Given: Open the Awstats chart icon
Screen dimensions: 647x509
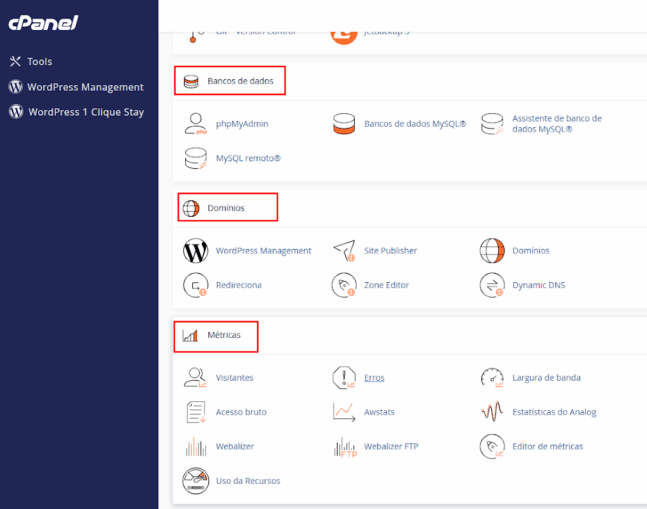Looking at the screenshot, I should point(344,411).
